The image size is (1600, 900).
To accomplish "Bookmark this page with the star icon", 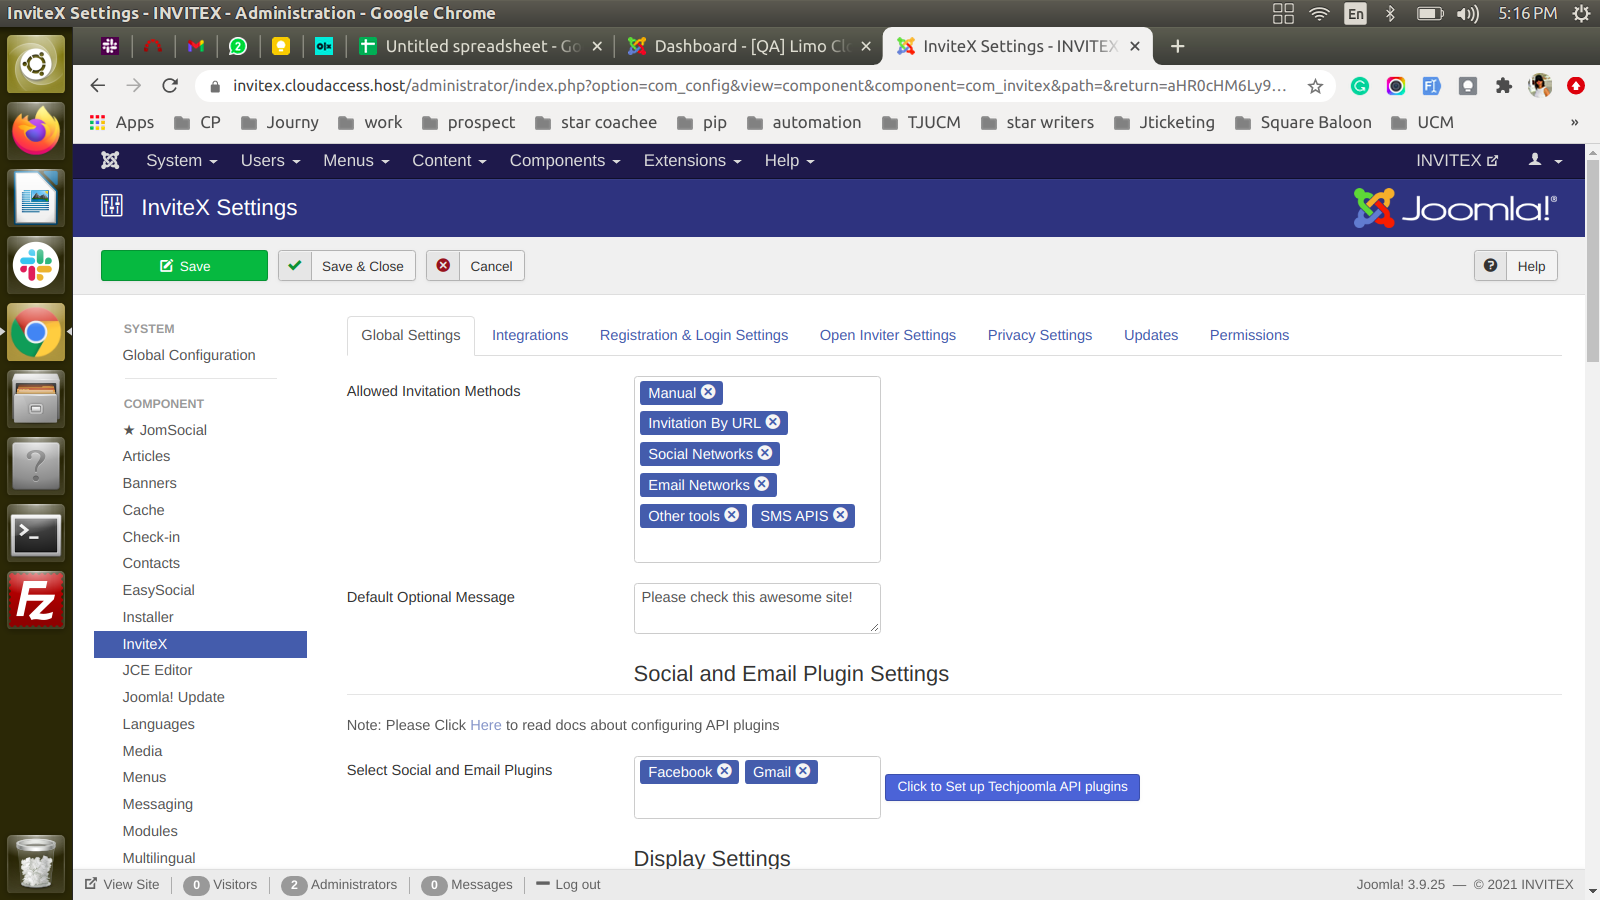I will (1315, 86).
